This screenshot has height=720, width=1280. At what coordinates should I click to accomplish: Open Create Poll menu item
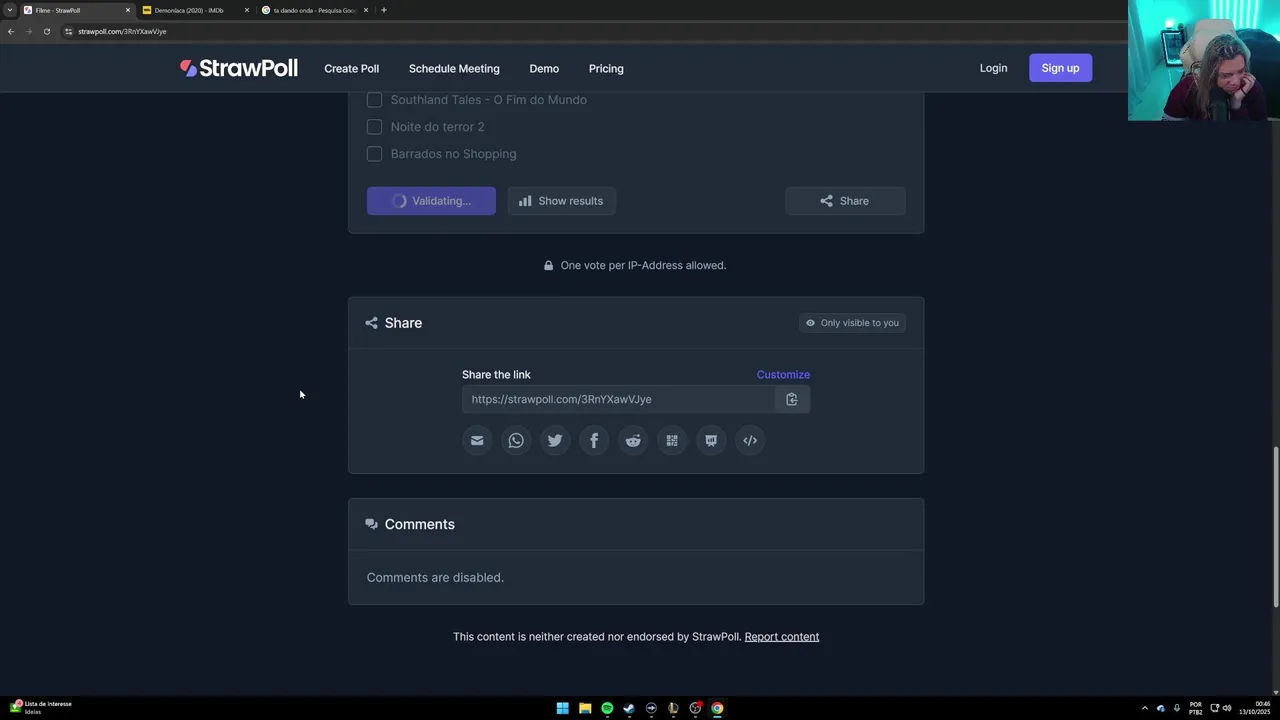351,68
